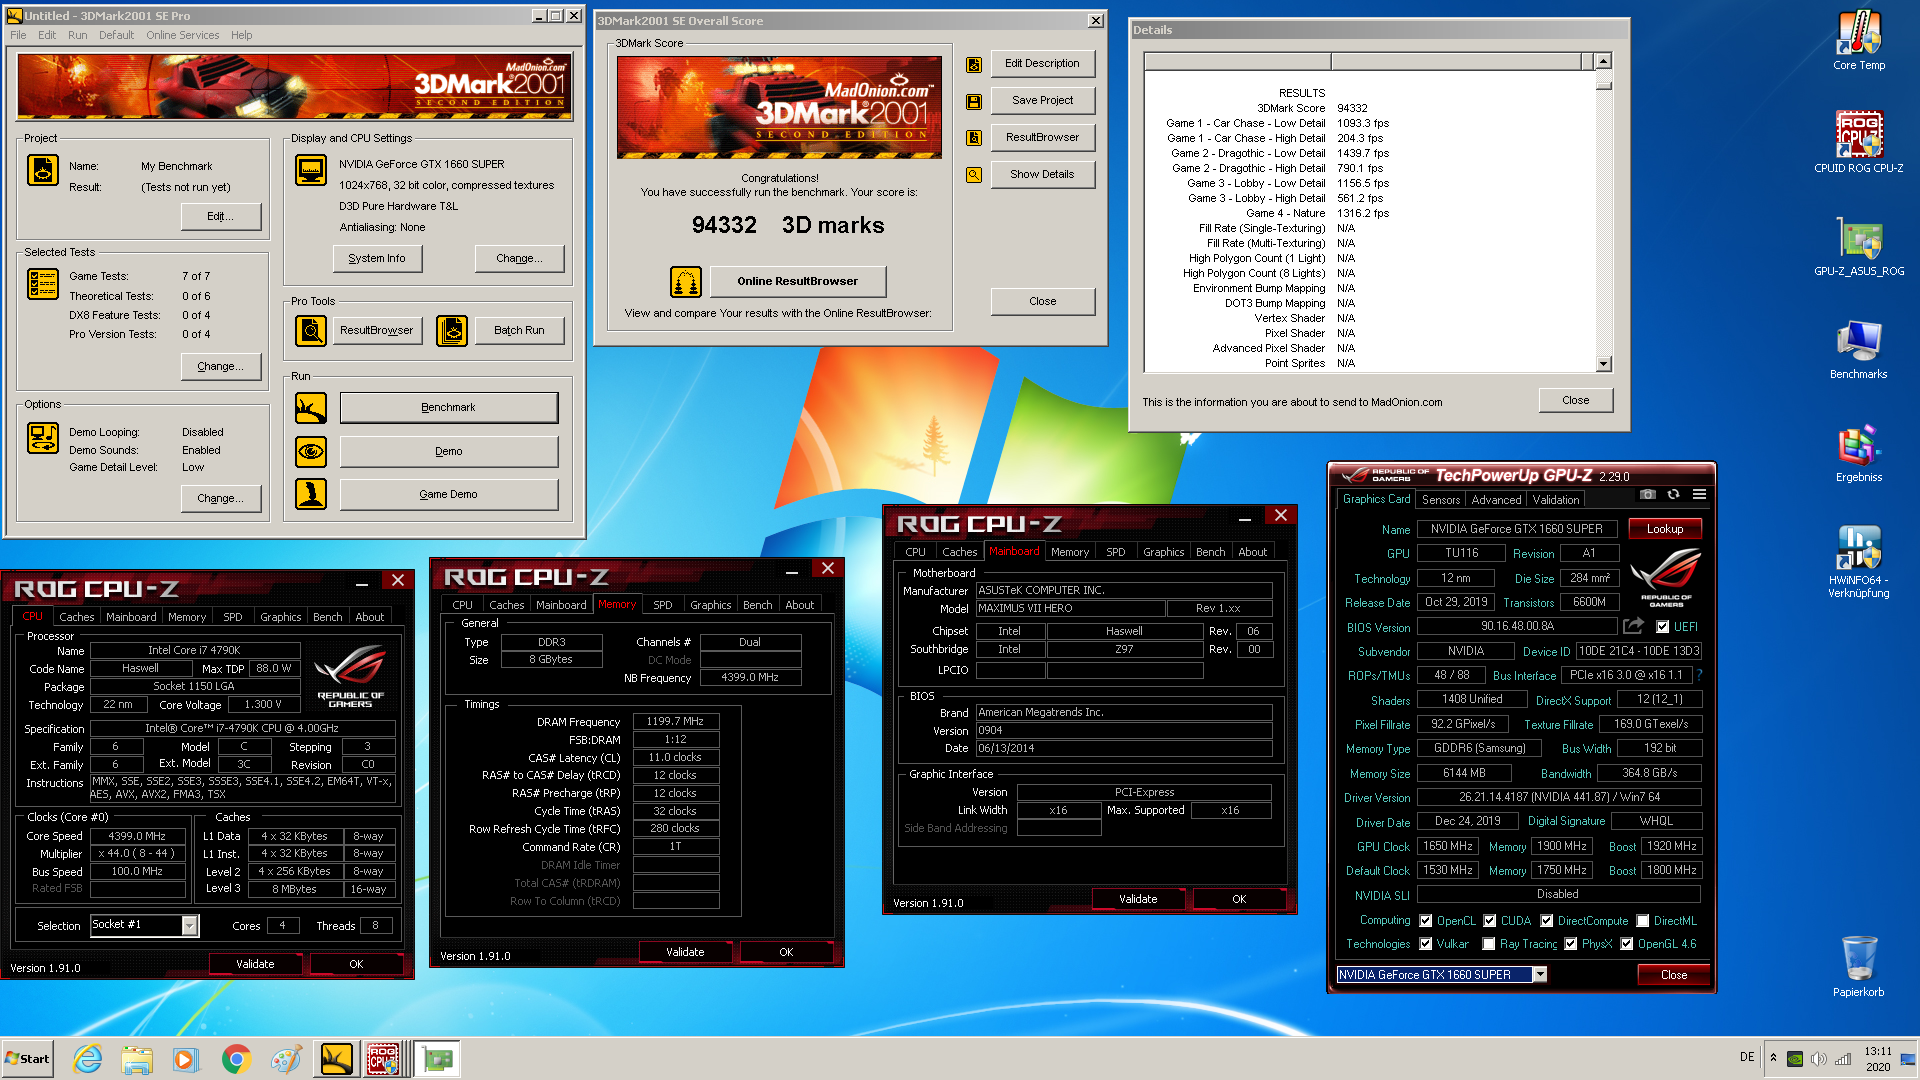Open the Windows Explorer taskbar icon
The height and width of the screenshot is (1080, 1920).
coord(137,1059)
